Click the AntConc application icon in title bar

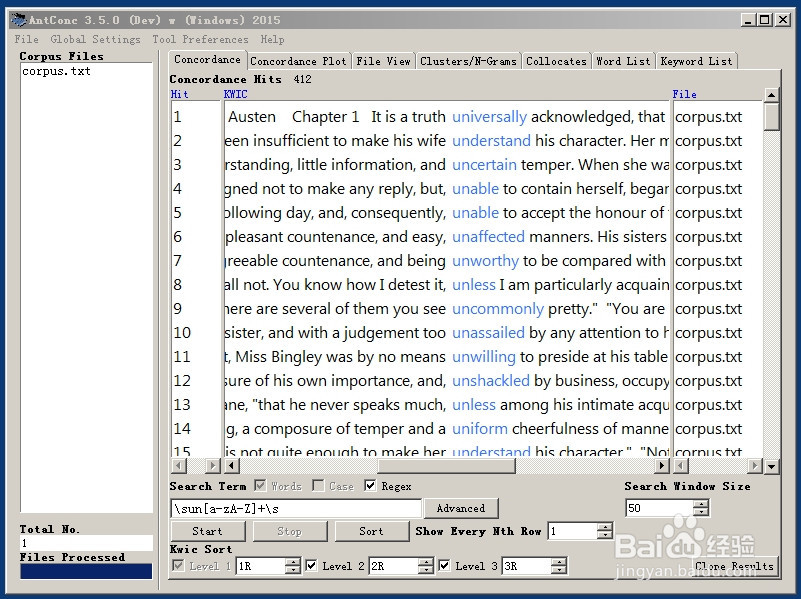click(x=18, y=20)
